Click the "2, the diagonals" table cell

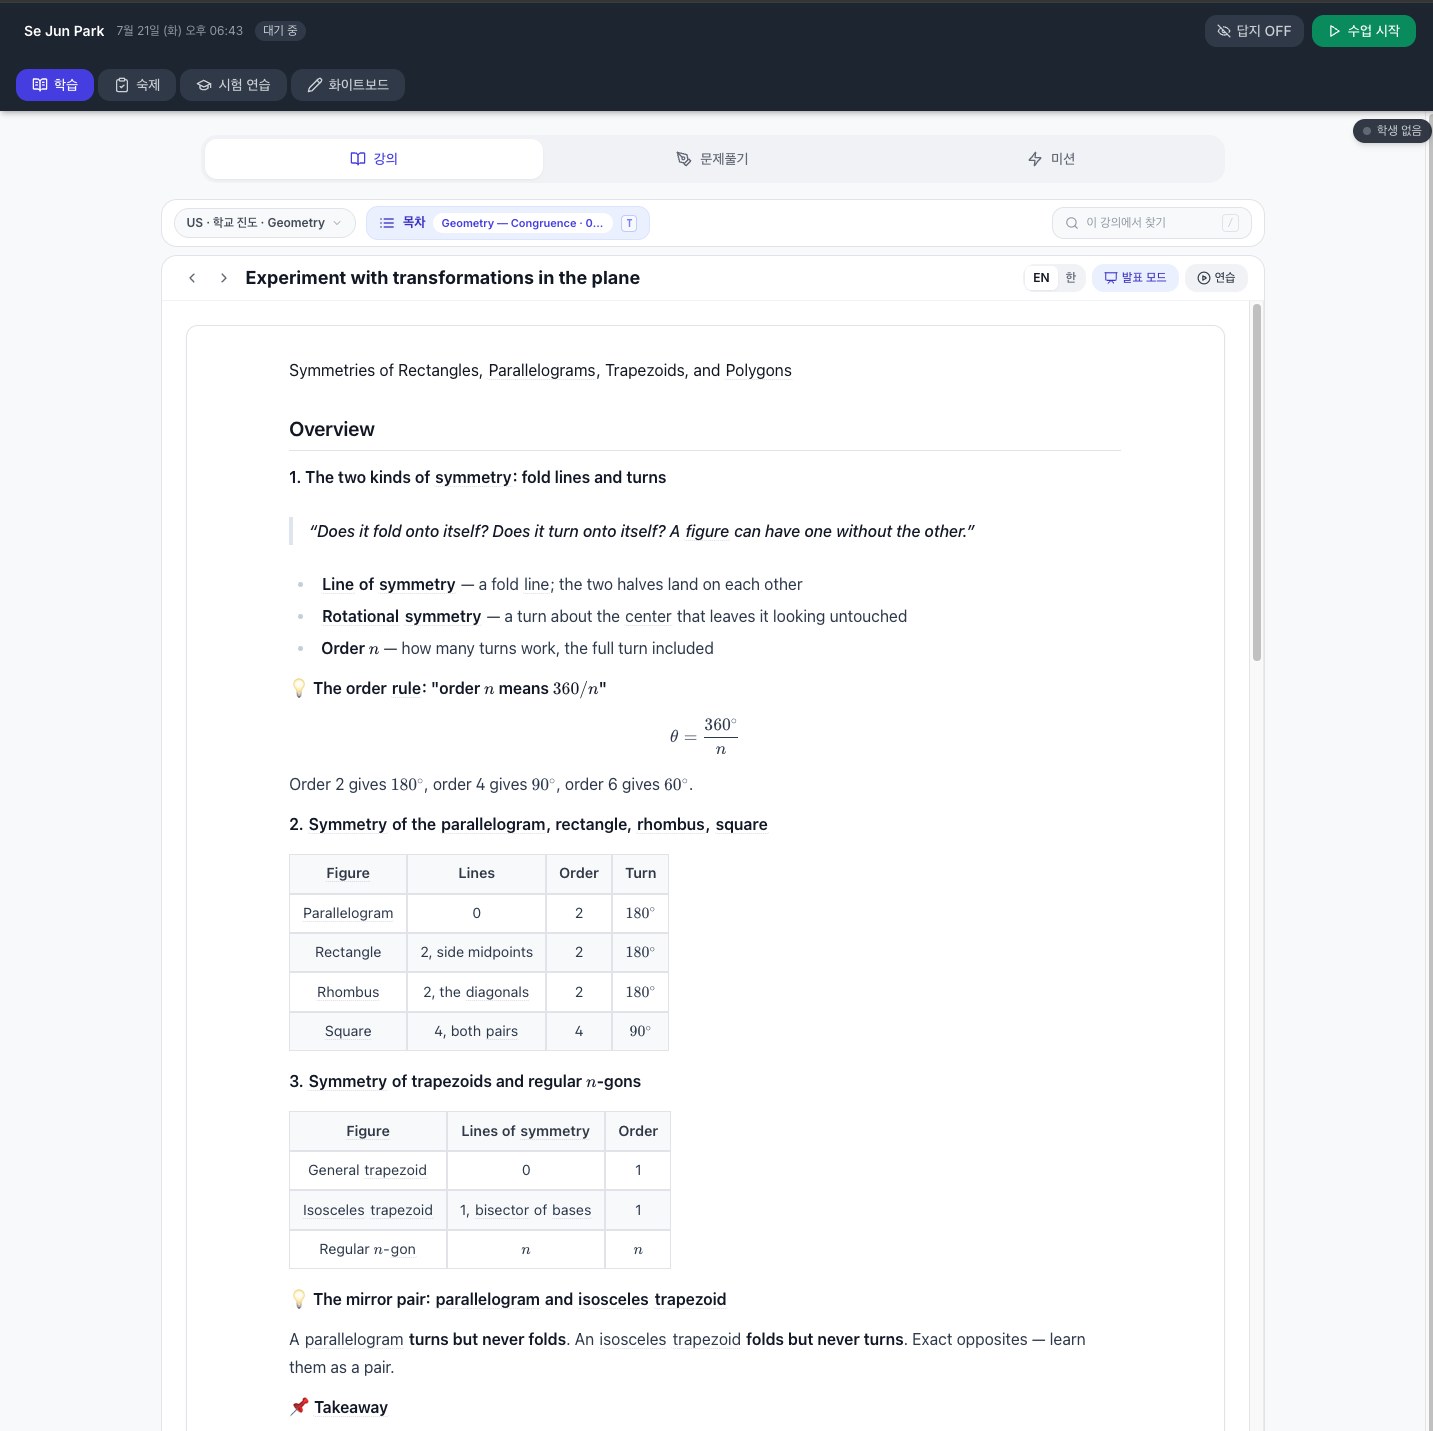(x=477, y=992)
